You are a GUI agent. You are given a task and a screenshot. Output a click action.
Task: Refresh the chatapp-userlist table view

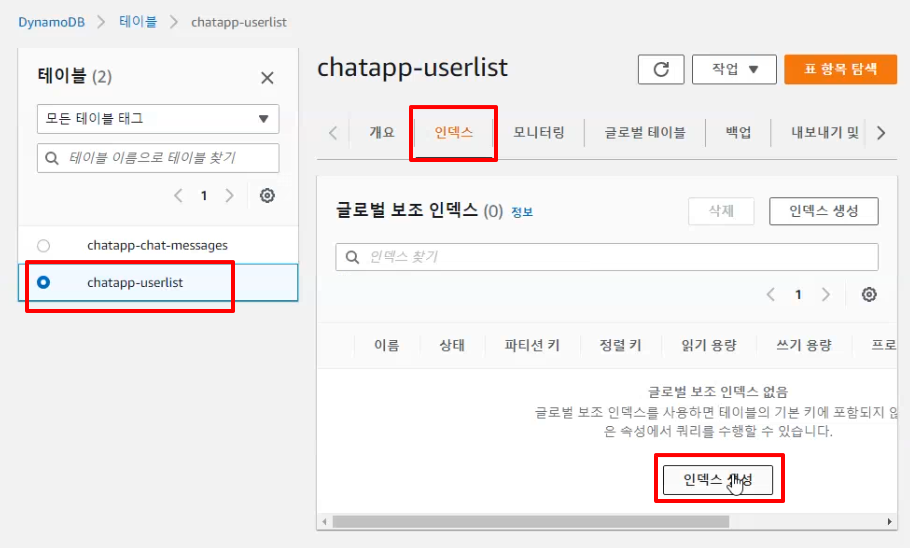661,70
